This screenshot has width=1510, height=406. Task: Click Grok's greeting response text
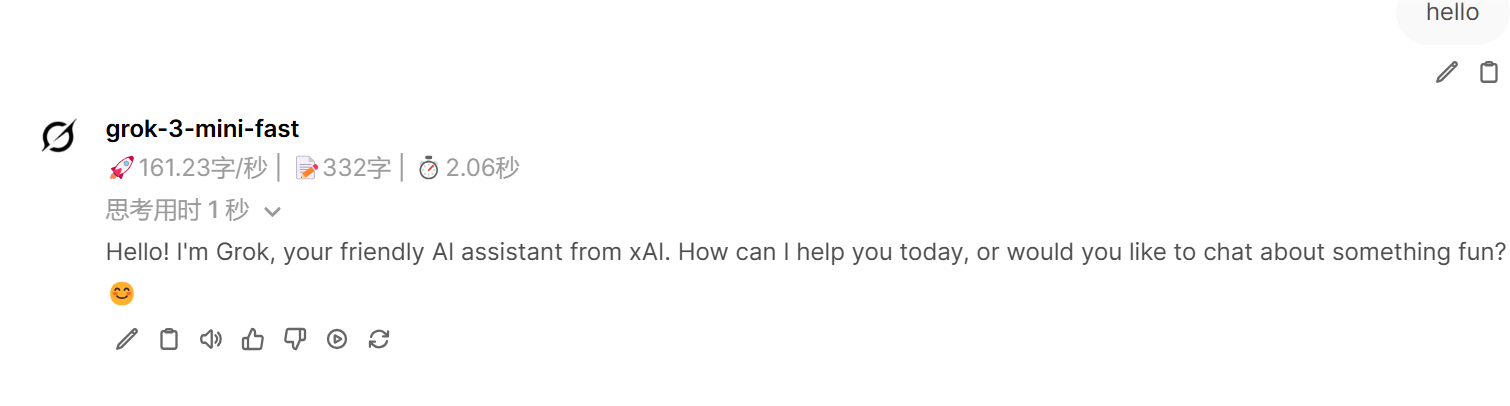806,252
